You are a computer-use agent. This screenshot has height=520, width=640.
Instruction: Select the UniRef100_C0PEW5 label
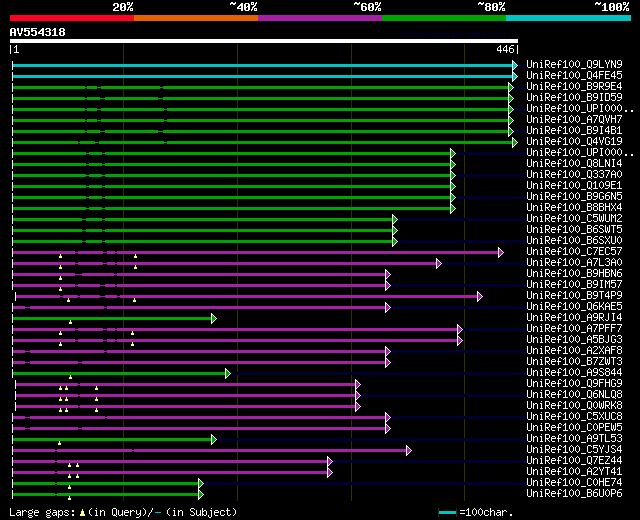574,428
